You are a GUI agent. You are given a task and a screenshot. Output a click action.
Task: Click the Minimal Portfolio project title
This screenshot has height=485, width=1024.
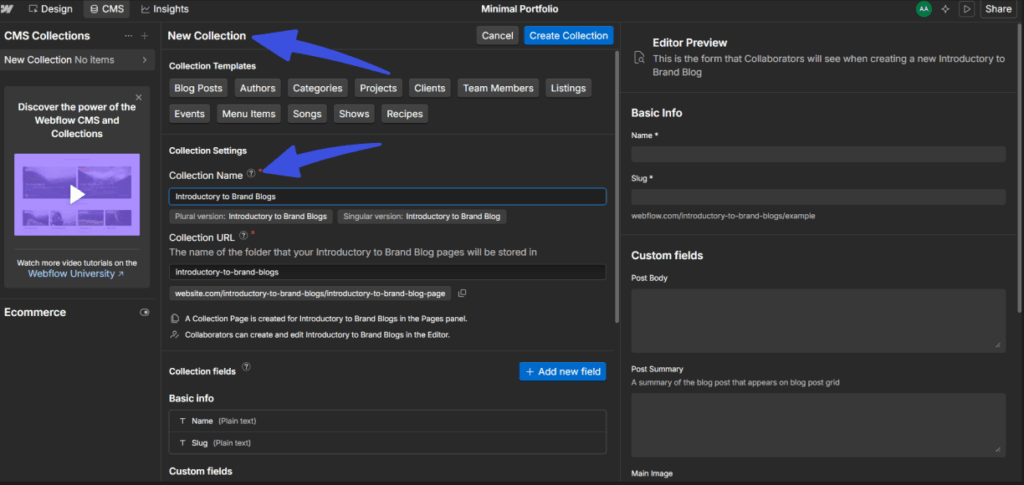(520, 9)
